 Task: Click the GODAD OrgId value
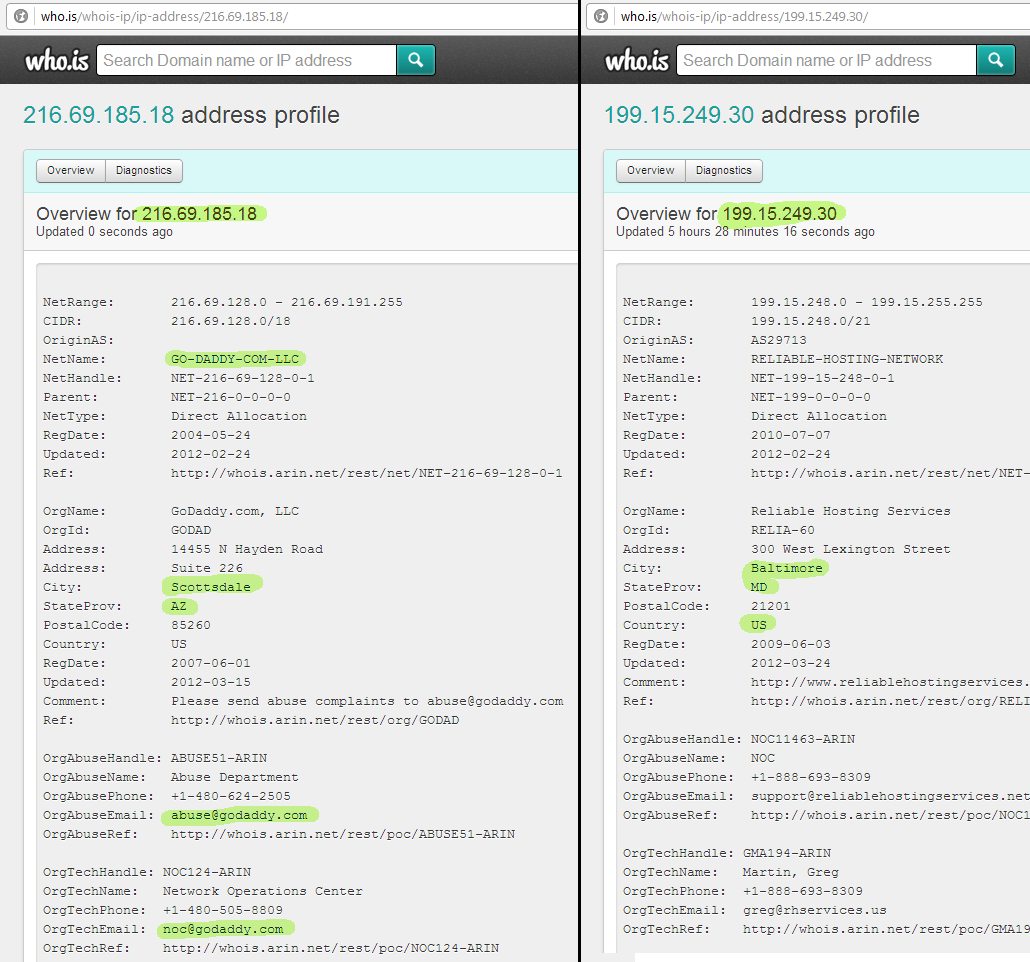tap(190, 530)
